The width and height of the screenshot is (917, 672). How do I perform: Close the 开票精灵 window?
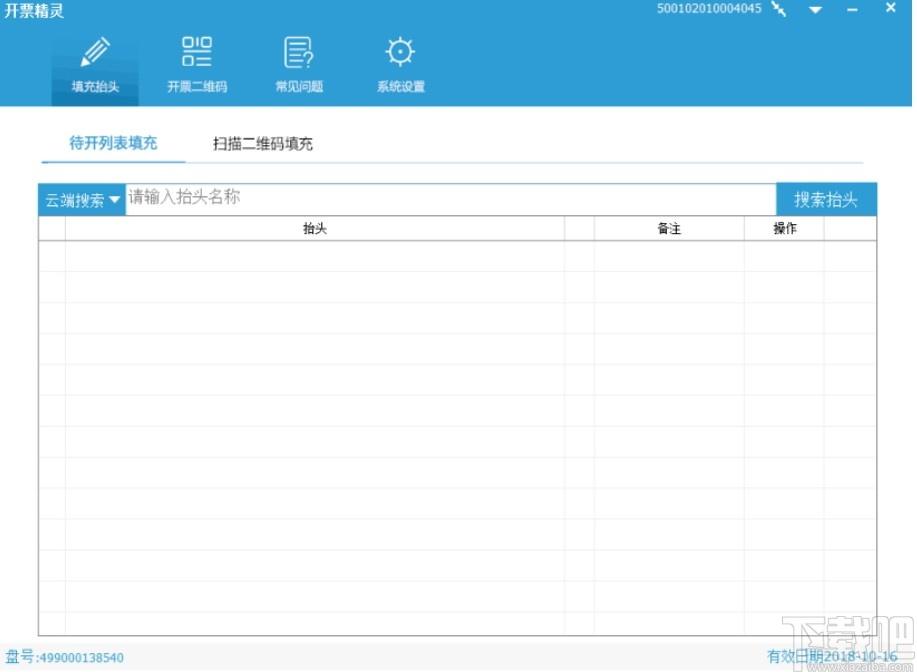[x=890, y=8]
